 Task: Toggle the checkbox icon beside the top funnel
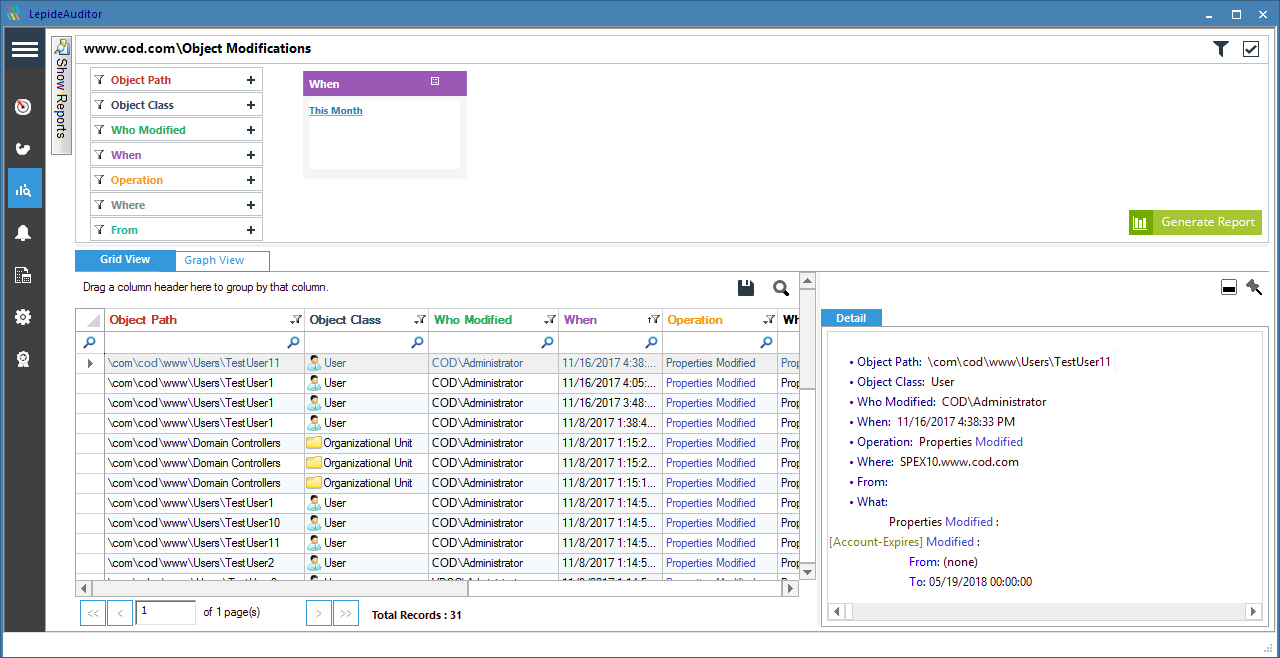coord(1251,49)
